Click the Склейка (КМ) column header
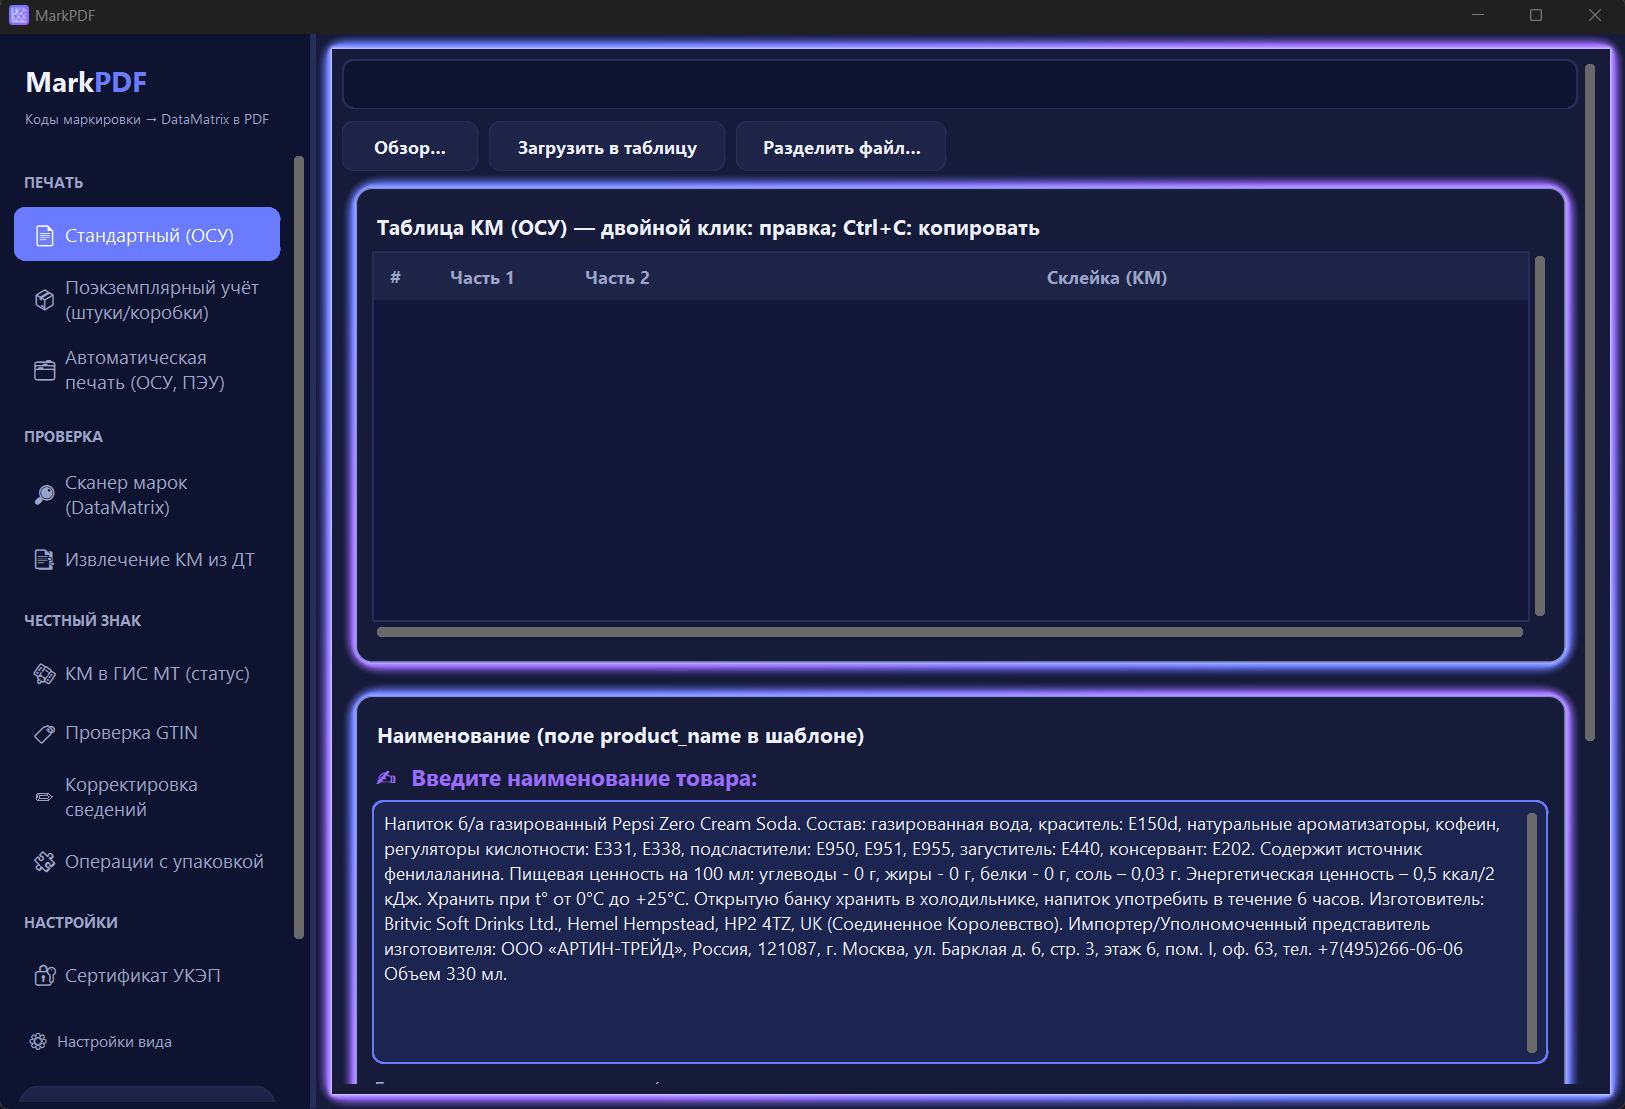This screenshot has height=1109, width=1625. tap(1107, 278)
